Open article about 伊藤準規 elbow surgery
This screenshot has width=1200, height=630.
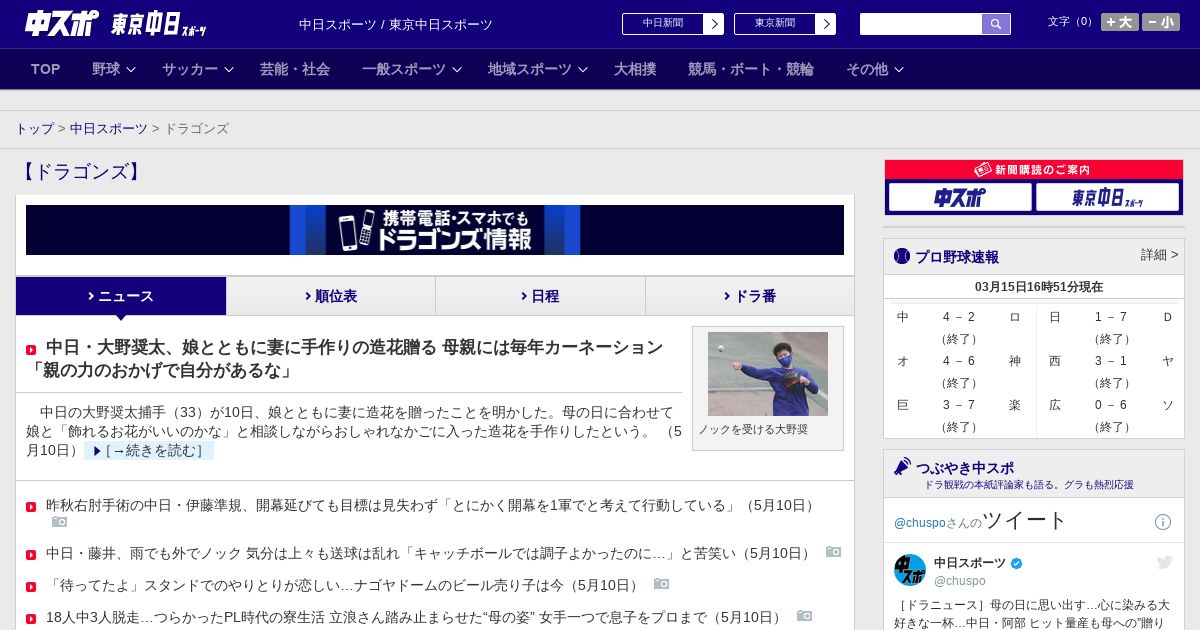click(x=432, y=506)
